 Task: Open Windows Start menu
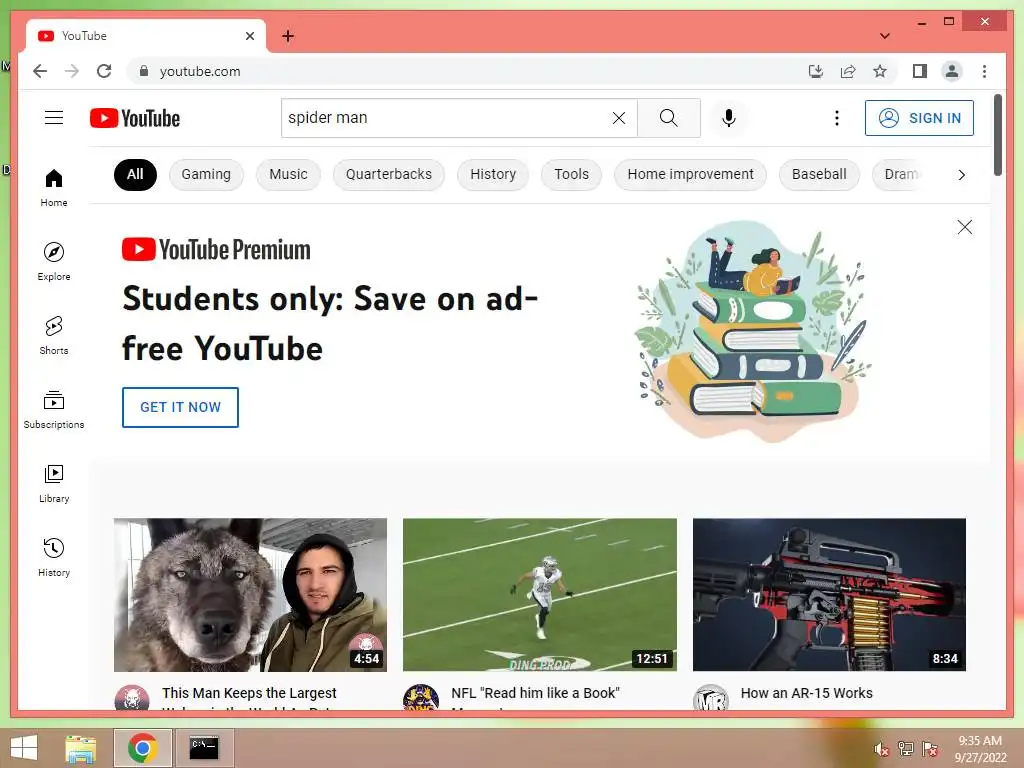[24, 748]
